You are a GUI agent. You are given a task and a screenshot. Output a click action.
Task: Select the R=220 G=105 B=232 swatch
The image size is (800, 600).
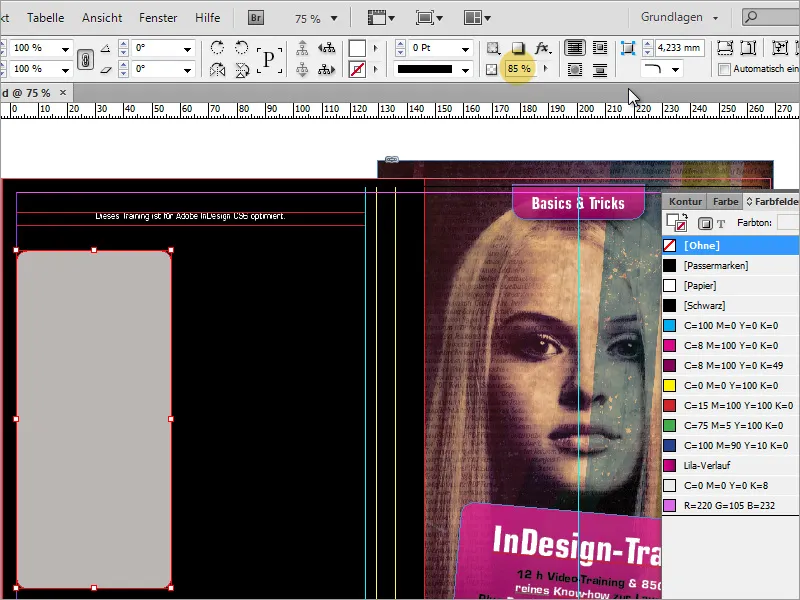pos(731,505)
